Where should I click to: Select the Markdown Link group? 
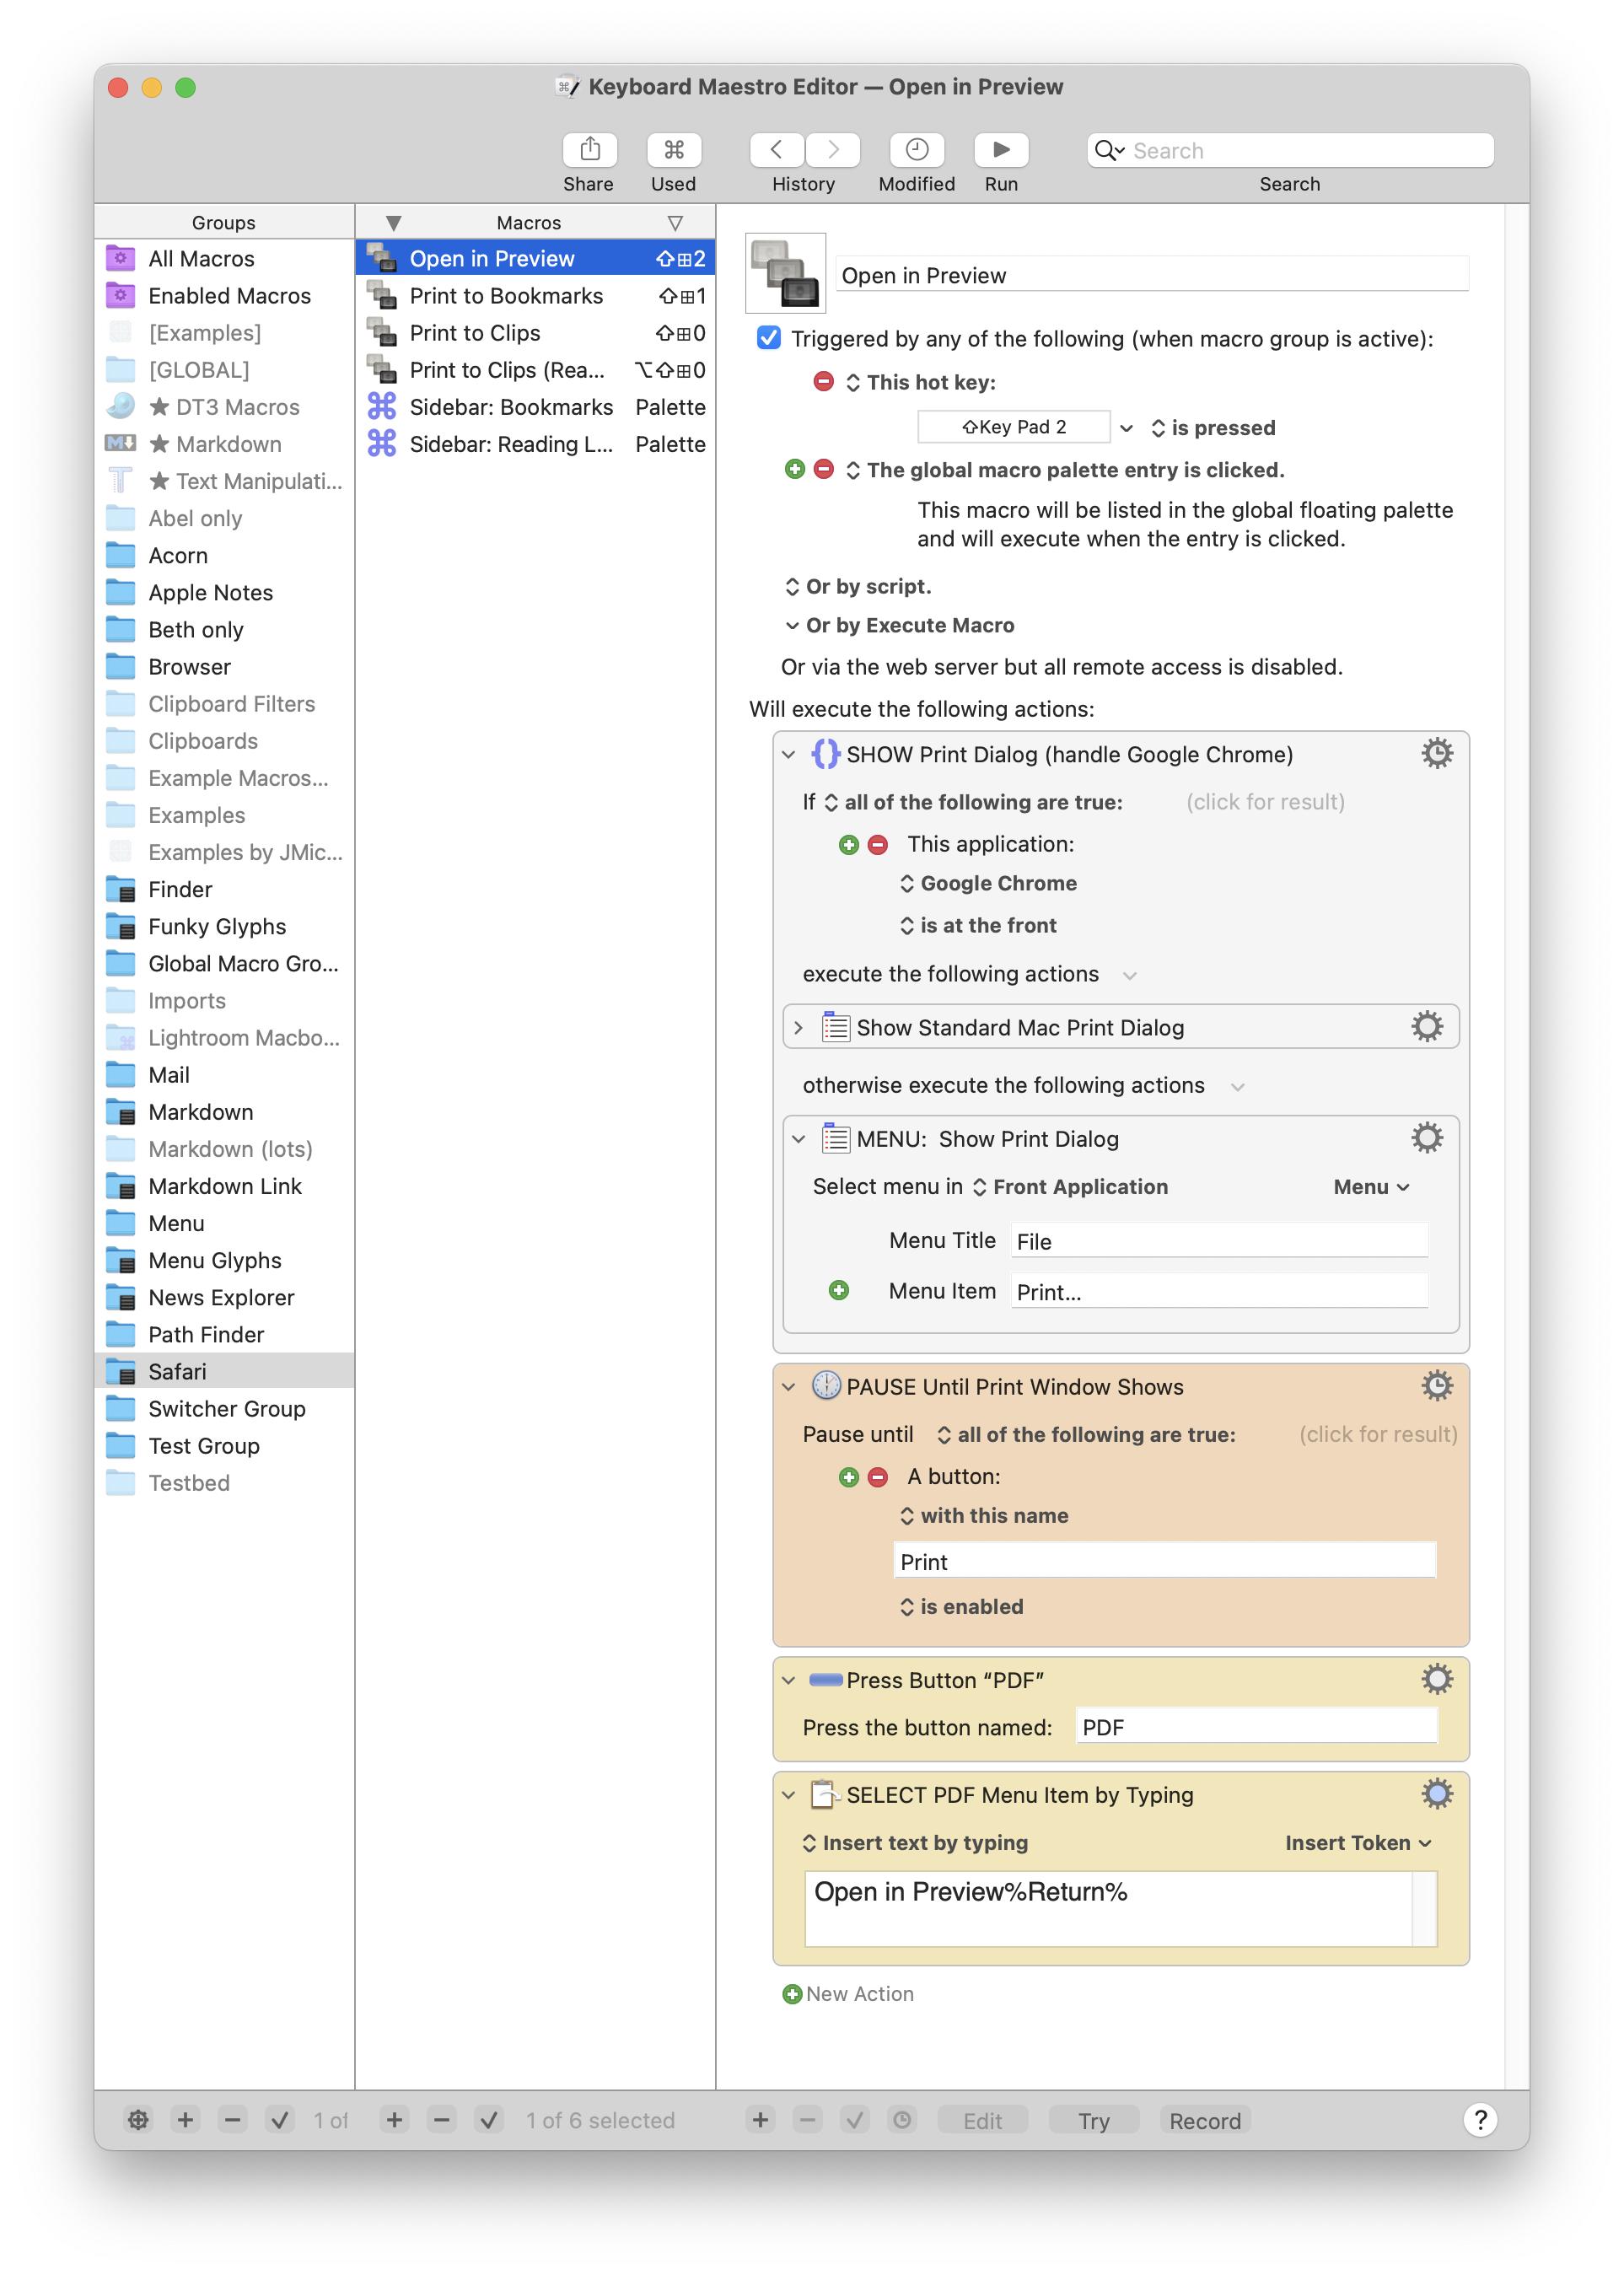click(224, 1187)
